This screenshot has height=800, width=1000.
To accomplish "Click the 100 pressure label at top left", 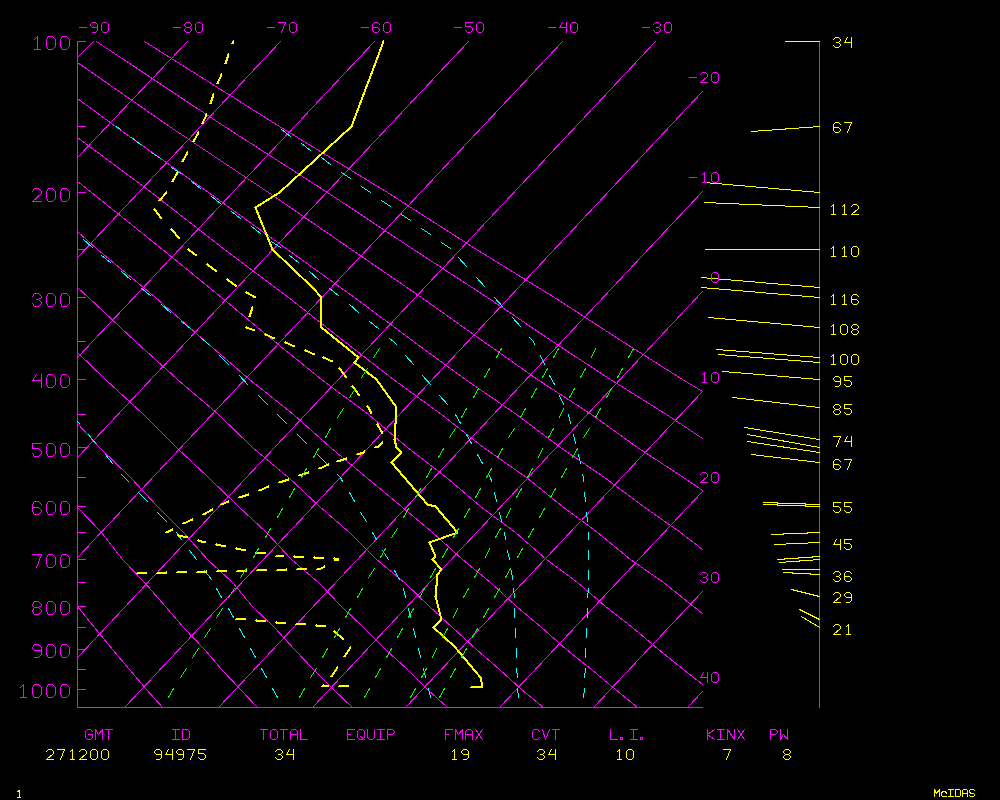I will click(51, 43).
